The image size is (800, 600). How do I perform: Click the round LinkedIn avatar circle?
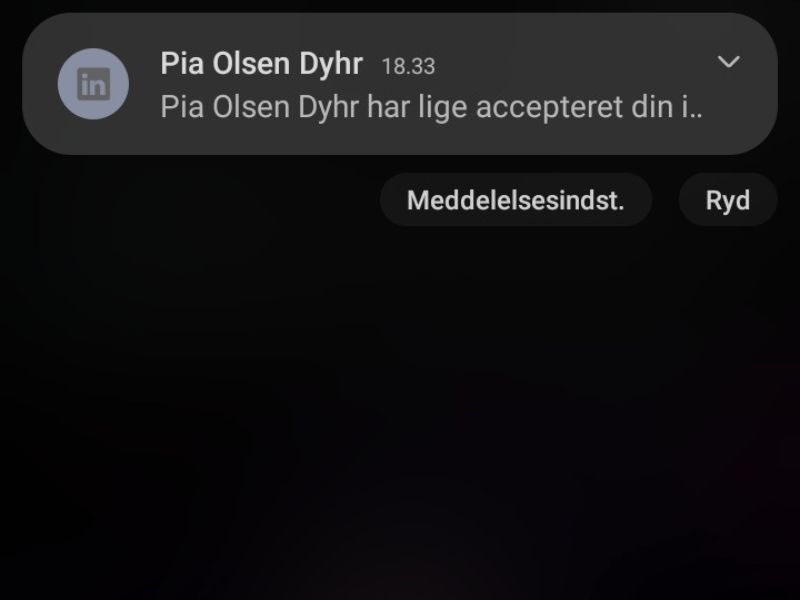tap(93, 84)
